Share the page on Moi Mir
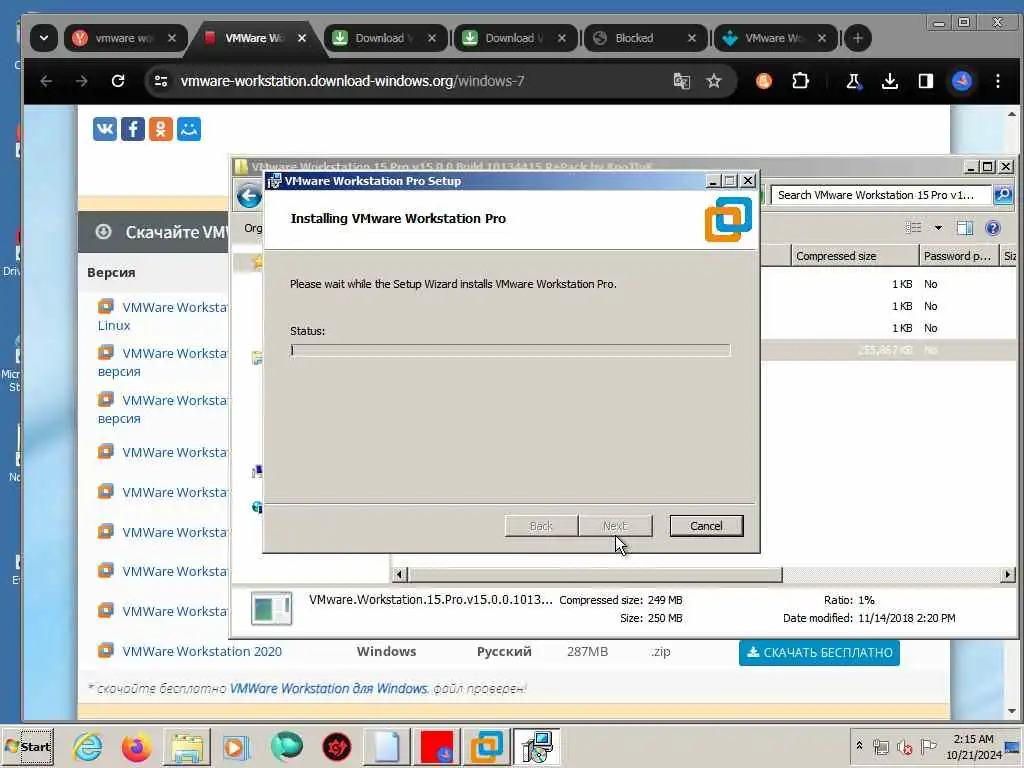 [x=189, y=129]
